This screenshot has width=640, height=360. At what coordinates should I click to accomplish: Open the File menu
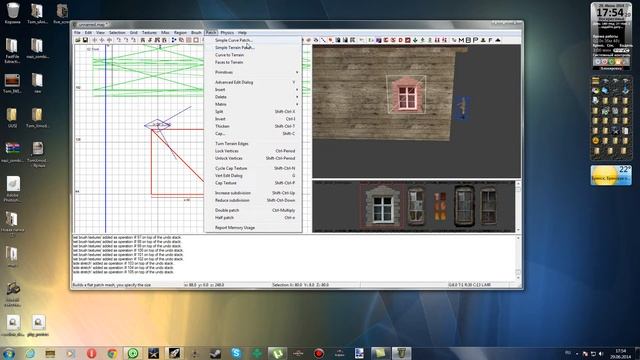click(x=77, y=33)
